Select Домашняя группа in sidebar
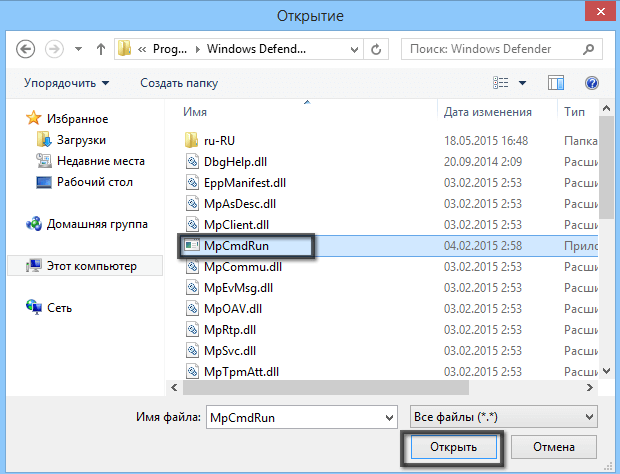The width and height of the screenshot is (620, 474). point(97,224)
